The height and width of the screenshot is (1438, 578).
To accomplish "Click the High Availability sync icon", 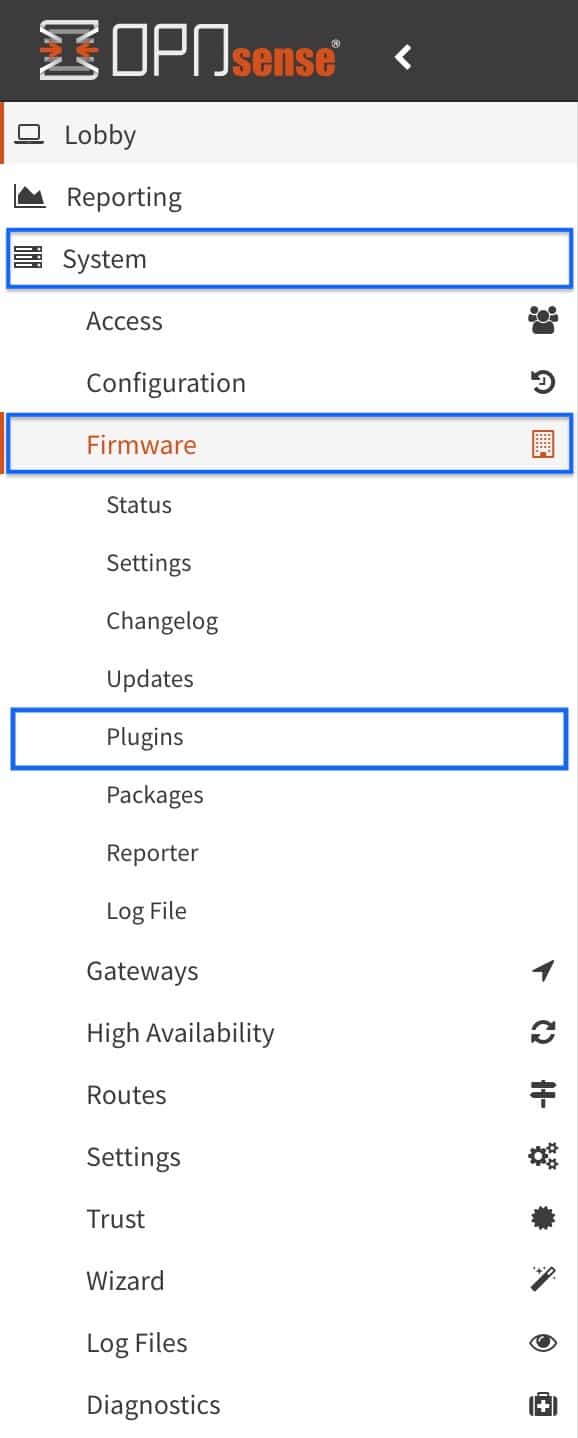I will tap(542, 1032).
